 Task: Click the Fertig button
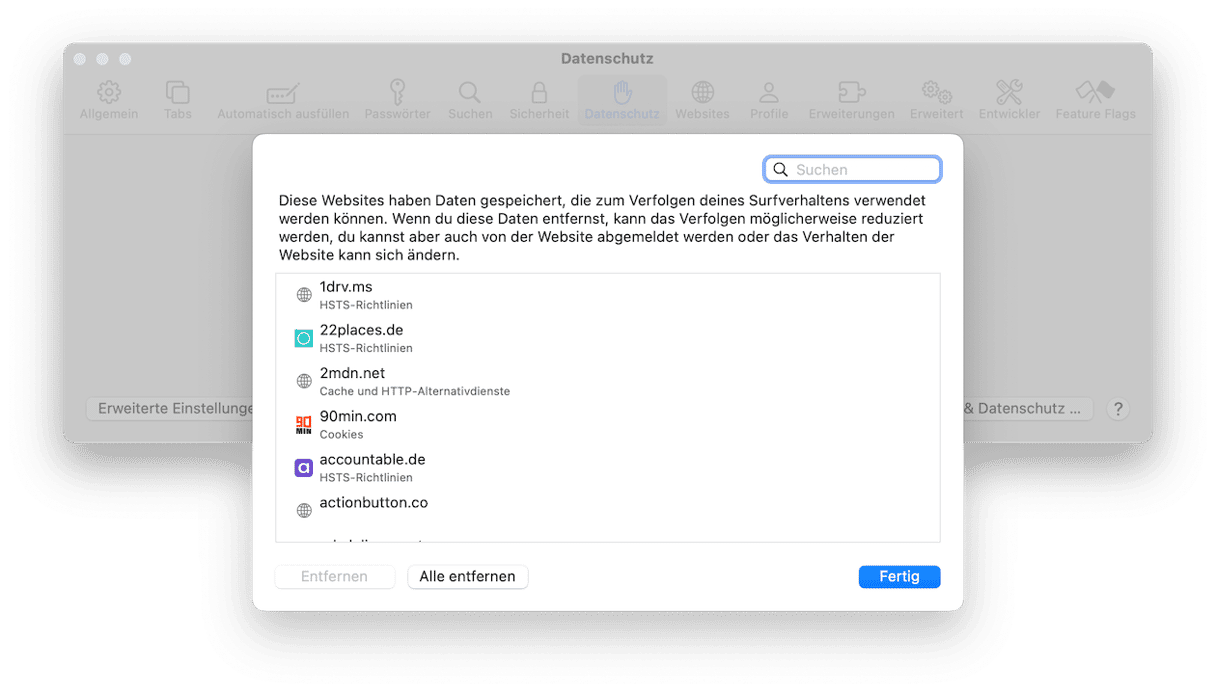coord(899,577)
